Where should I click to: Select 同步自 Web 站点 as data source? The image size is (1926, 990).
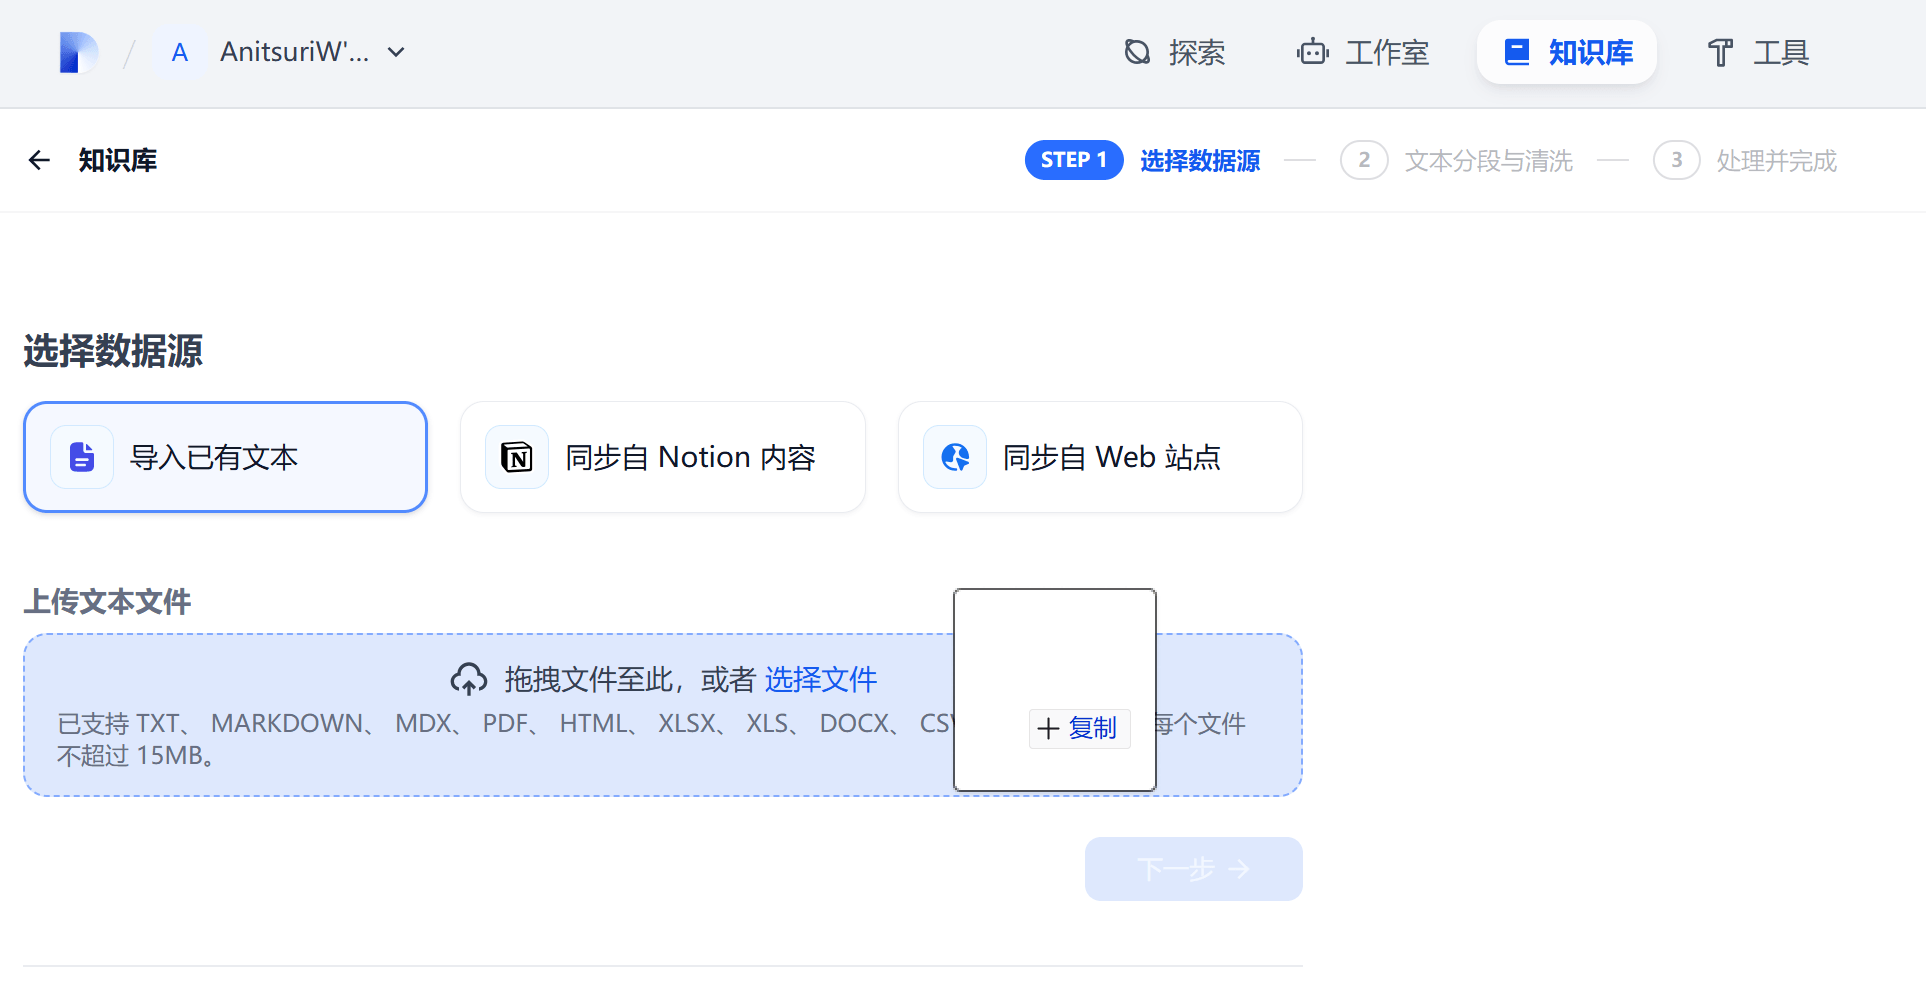coord(1100,457)
